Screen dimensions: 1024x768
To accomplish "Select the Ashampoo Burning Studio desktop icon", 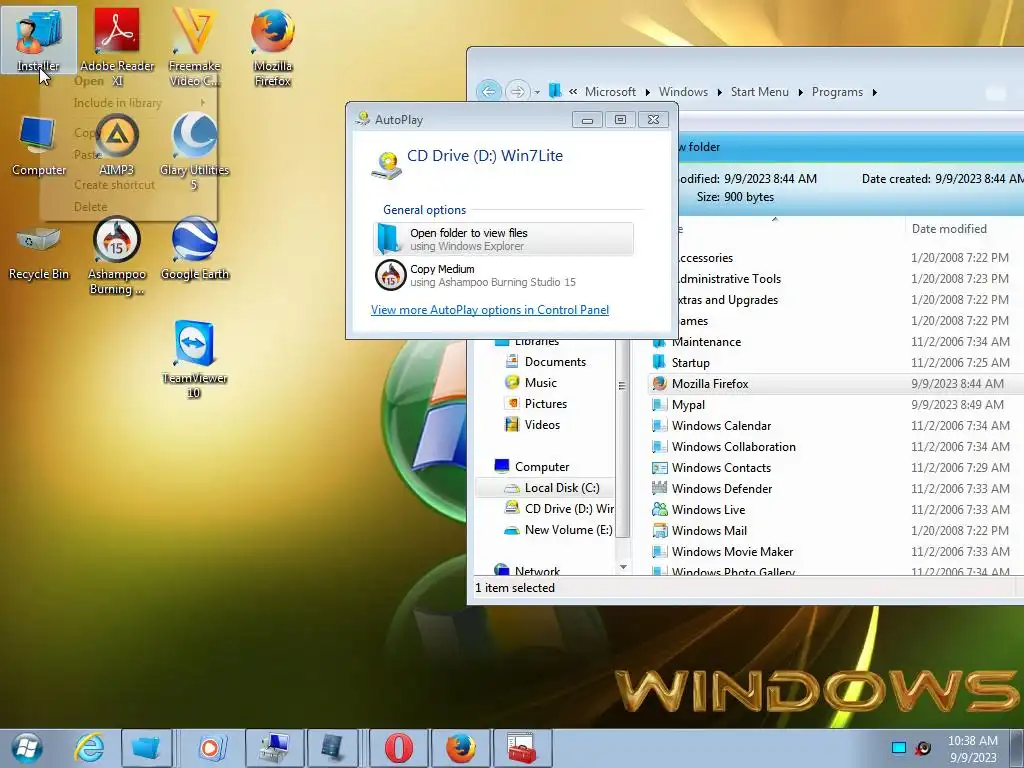I will tap(117, 256).
